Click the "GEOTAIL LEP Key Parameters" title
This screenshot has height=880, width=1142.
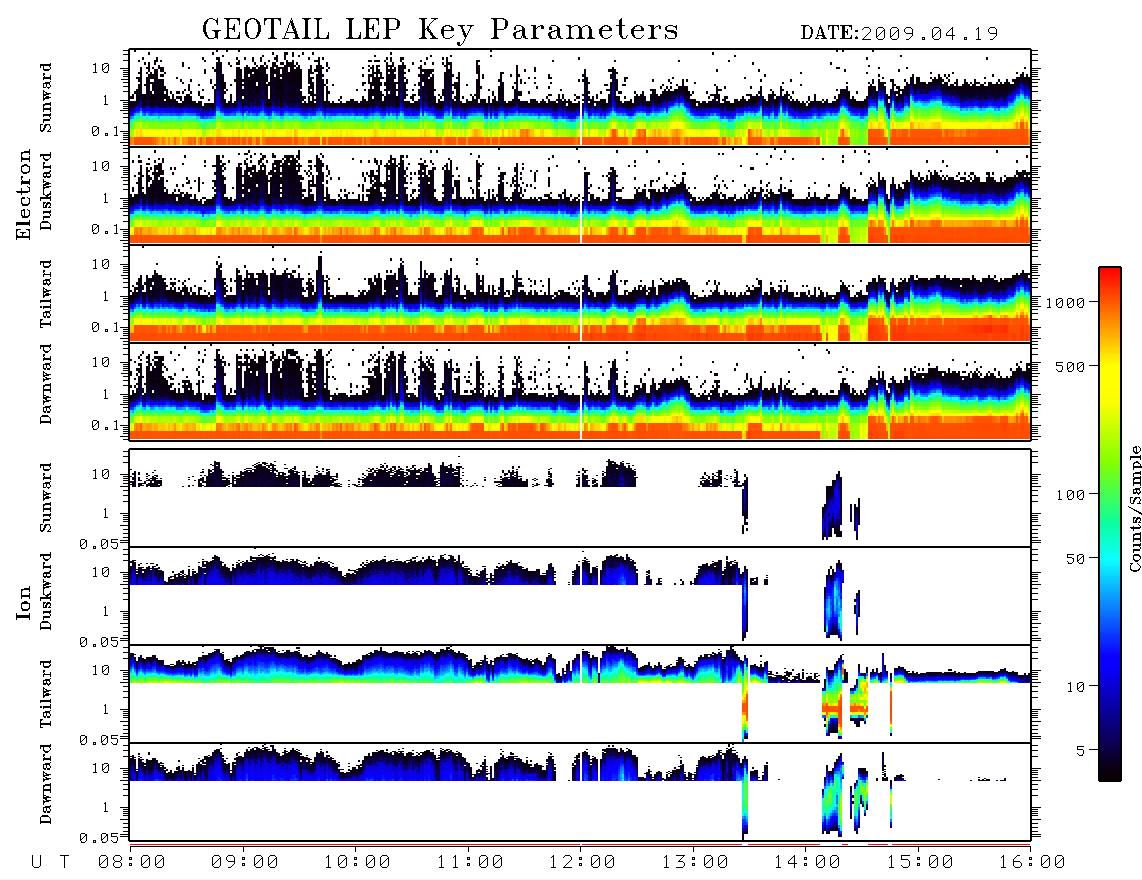(440, 30)
